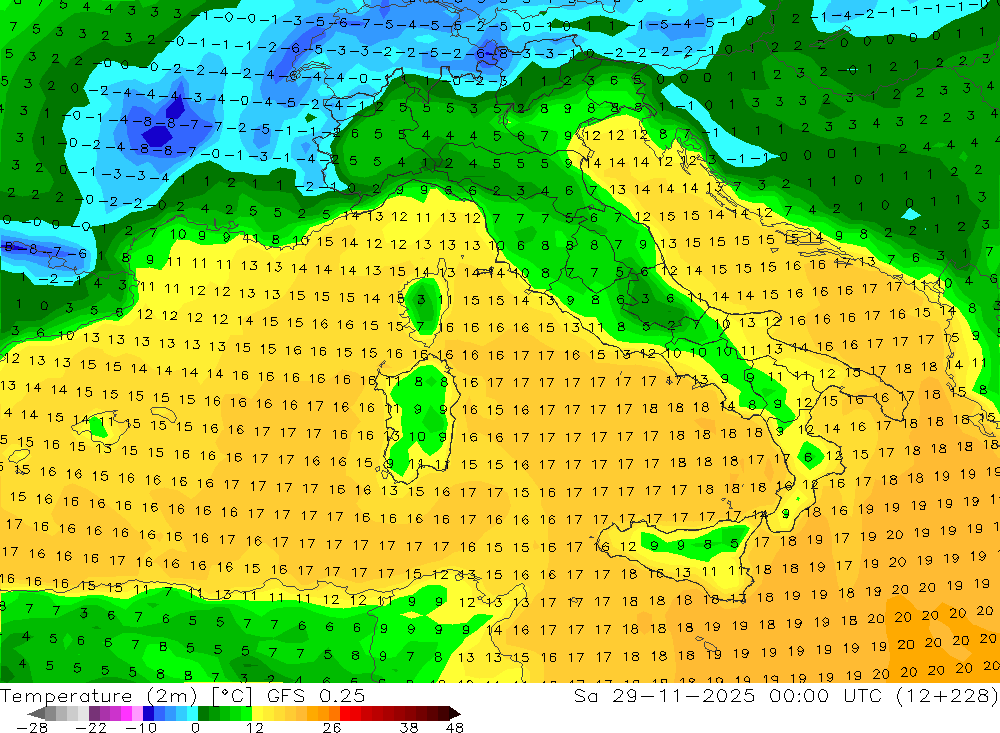Select the yellow swatch in temperature legend
This screenshot has height=733, width=1000.
tap(258, 713)
